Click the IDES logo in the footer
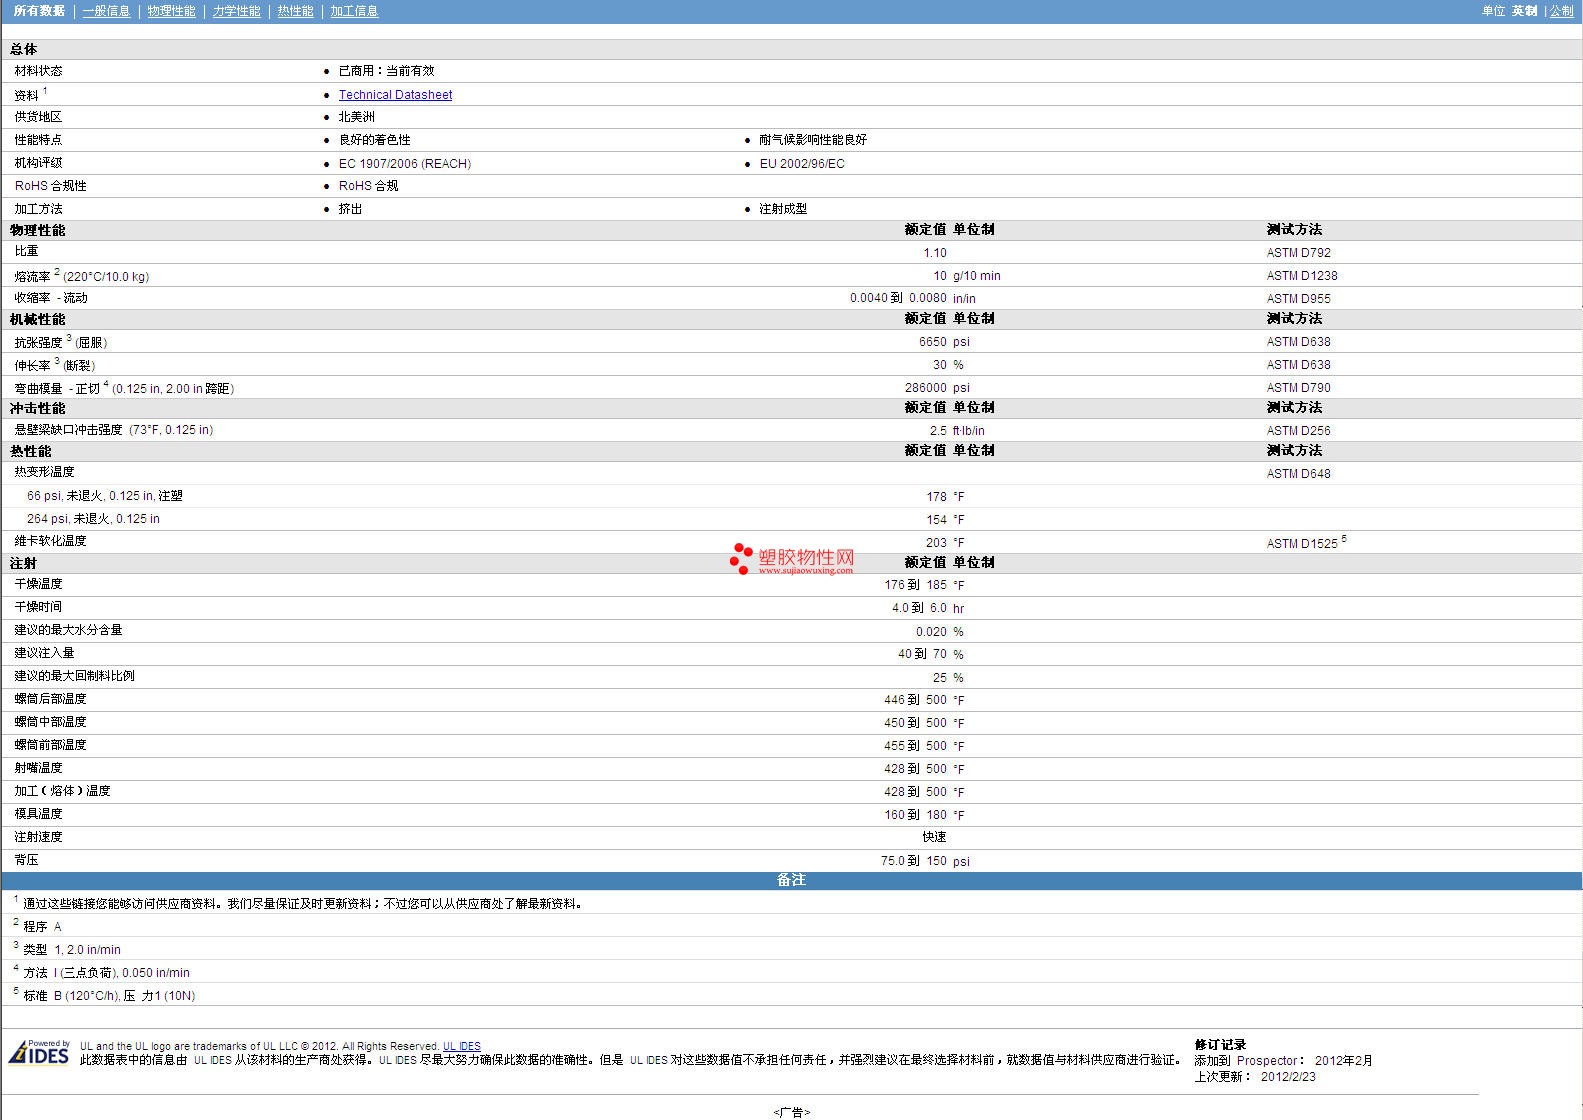The width and height of the screenshot is (1583, 1120). point(40,1053)
